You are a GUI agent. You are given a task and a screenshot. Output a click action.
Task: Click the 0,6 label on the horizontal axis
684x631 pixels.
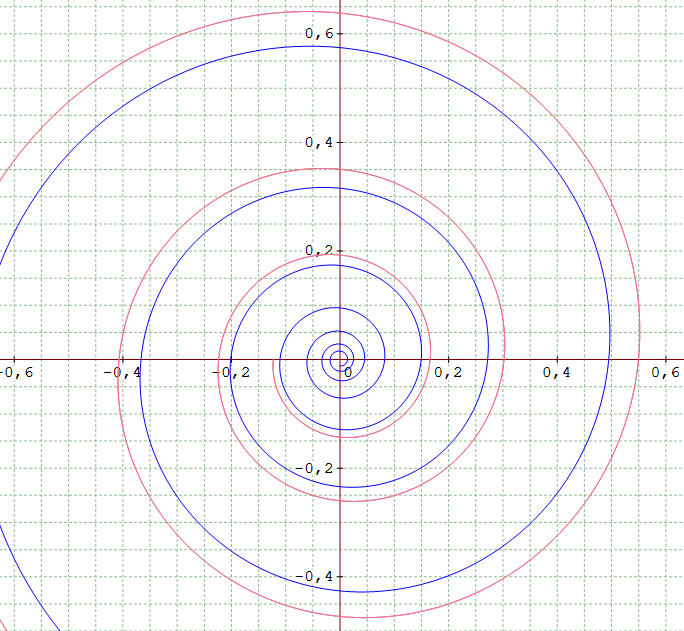(666, 372)
